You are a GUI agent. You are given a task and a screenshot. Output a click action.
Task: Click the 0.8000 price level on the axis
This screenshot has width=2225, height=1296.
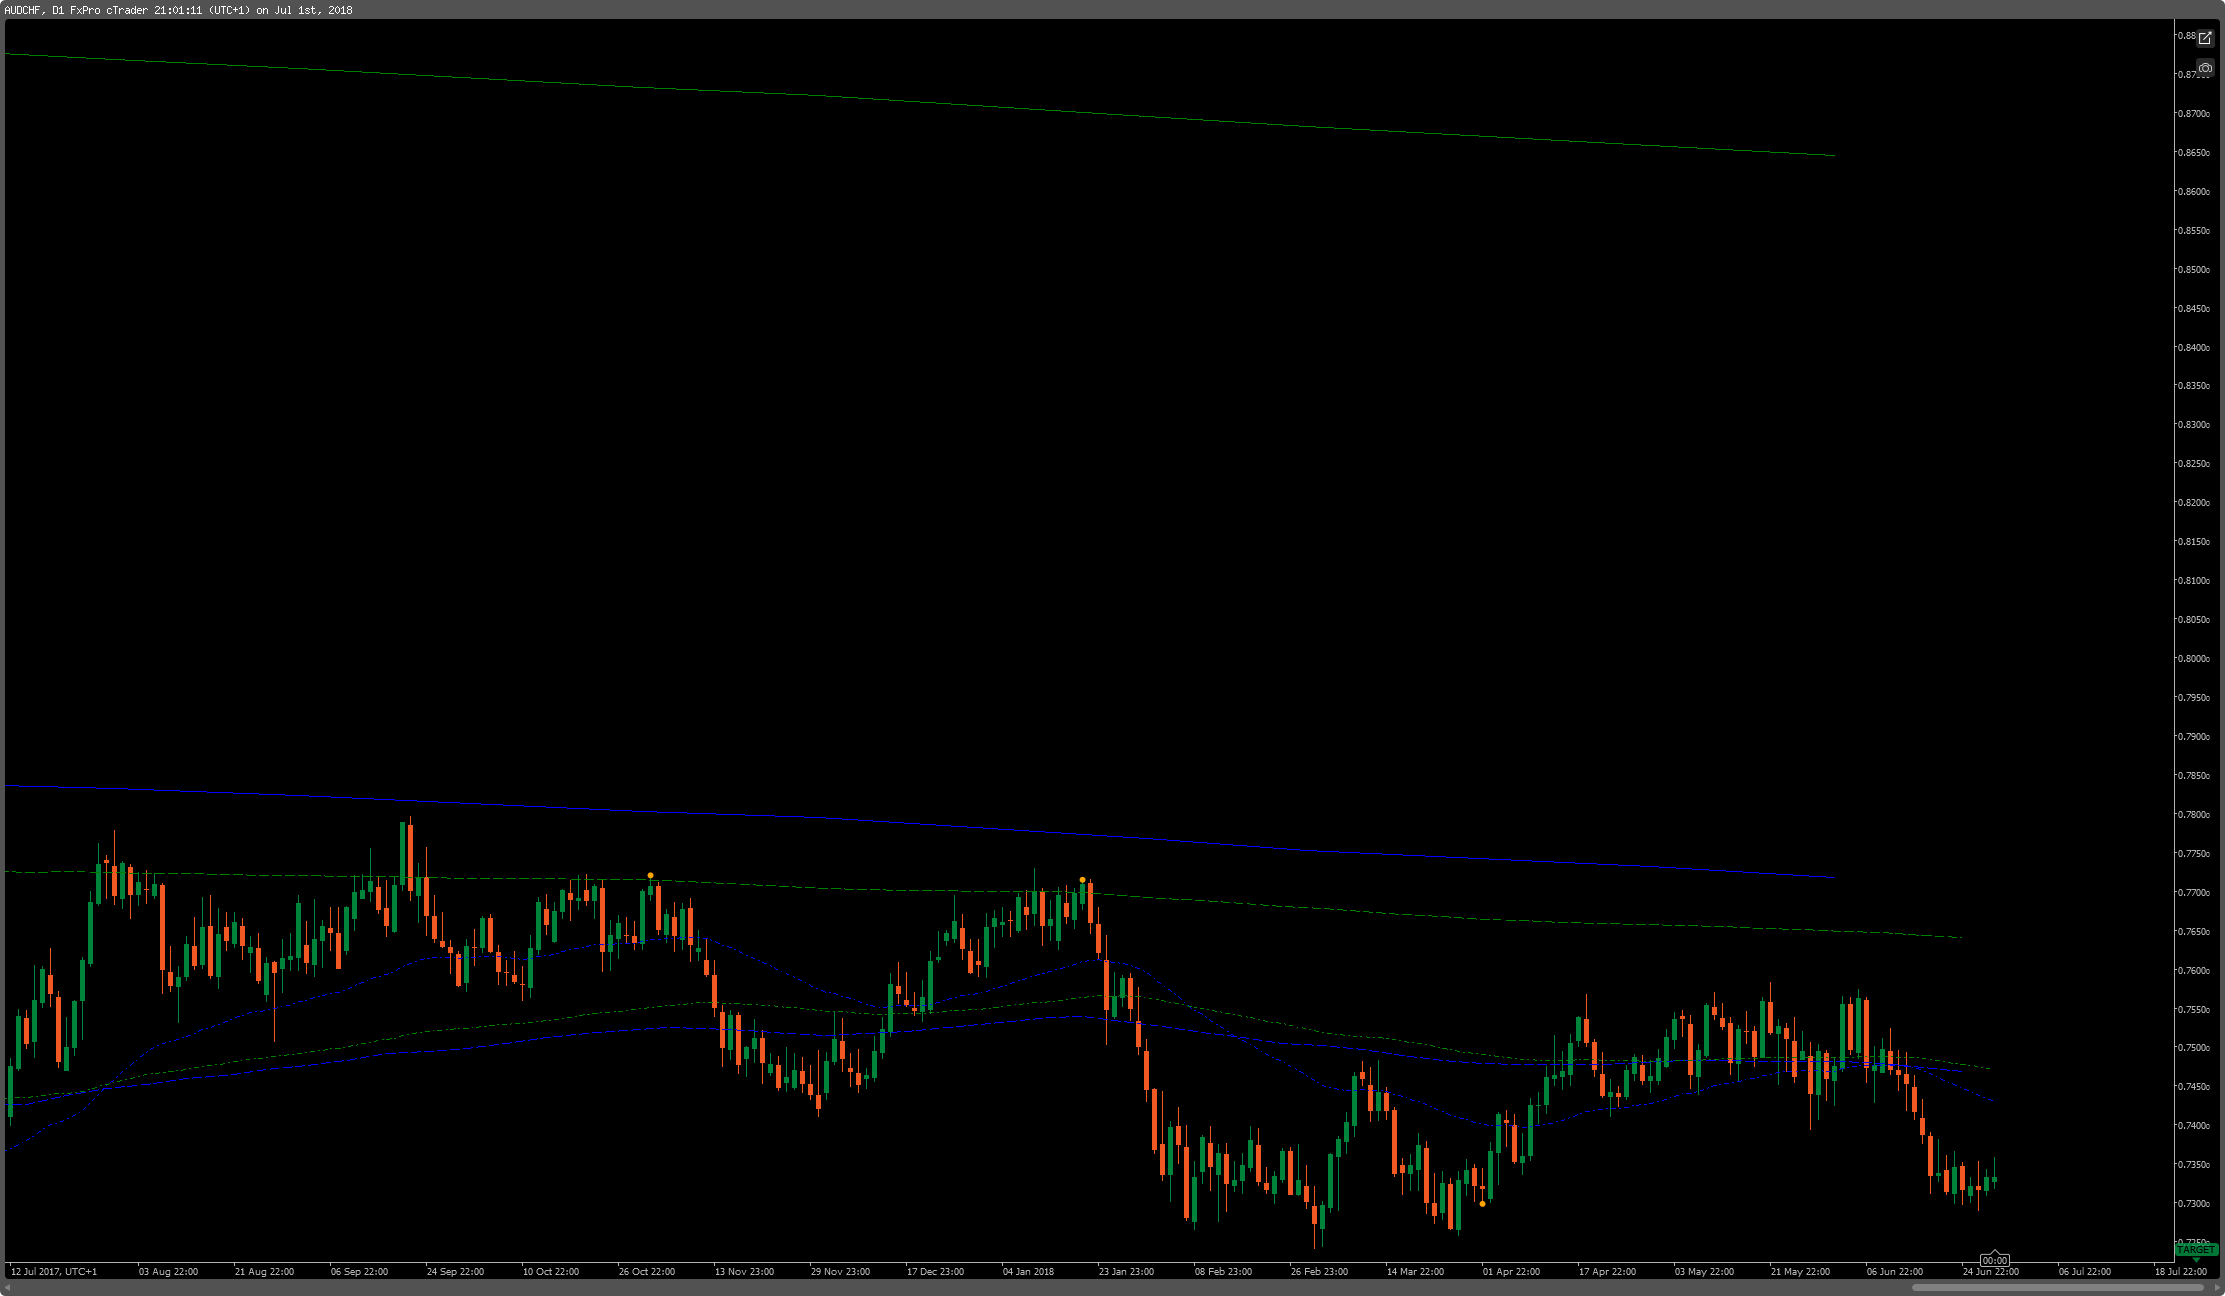pos(2192,659)
